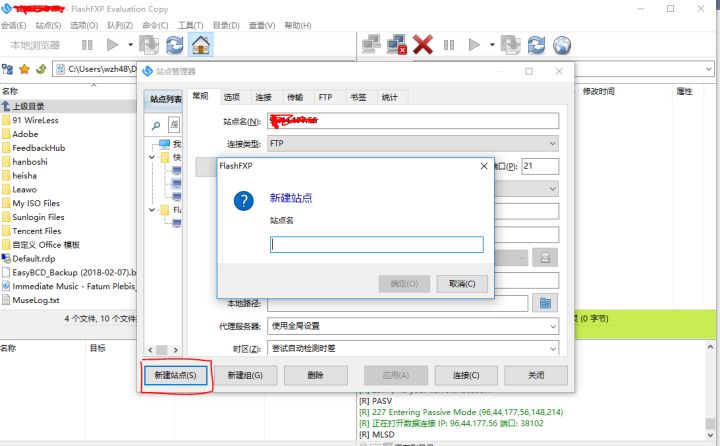This screenshot has width=720, height=446.
Task: Click the globe icon in remote toolbar
Action: 562,45
